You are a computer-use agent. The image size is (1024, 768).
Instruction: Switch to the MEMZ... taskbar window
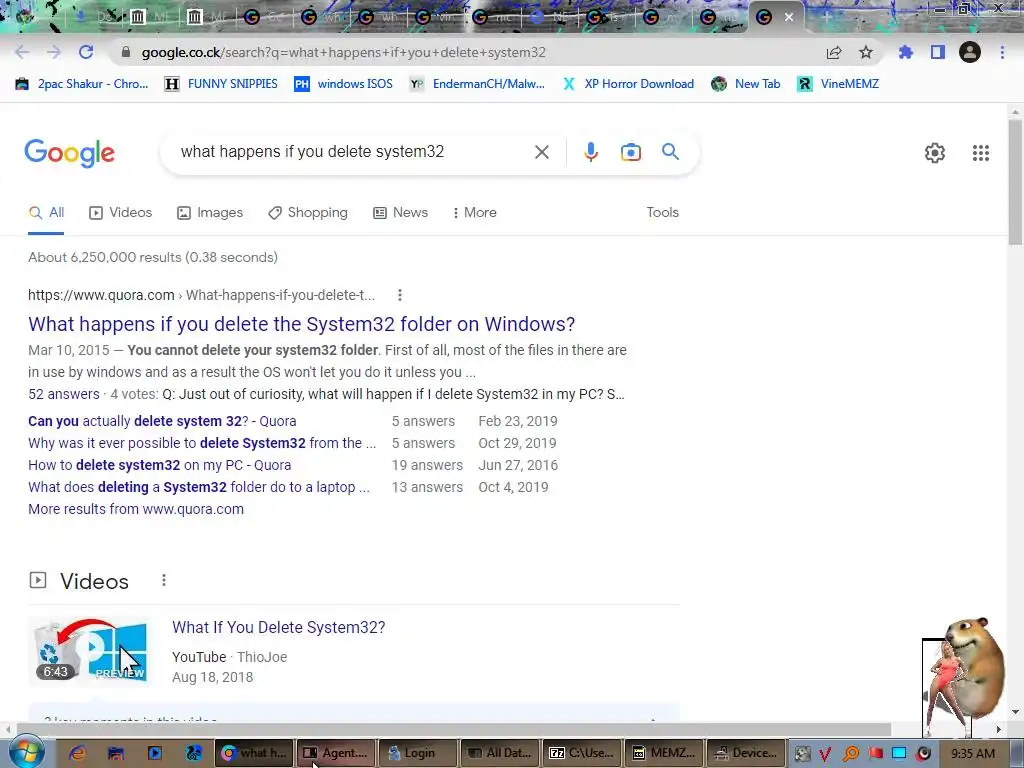pyautogui.click(x=664, y=753)
